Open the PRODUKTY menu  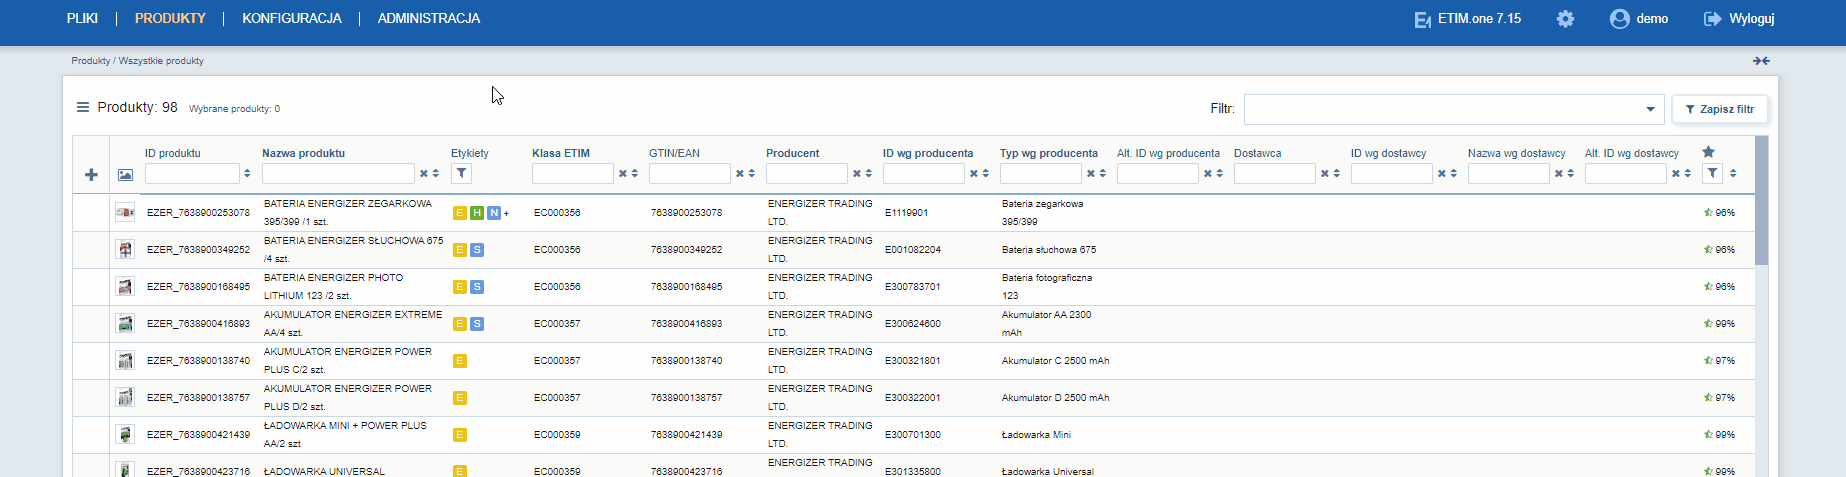coord(170,18)
